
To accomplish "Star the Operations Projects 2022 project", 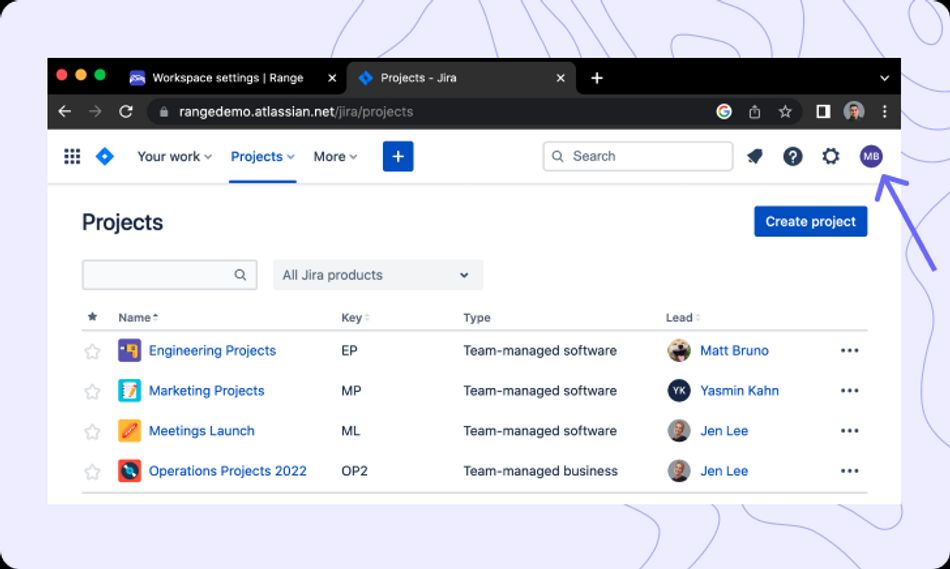I will coord(92,471).
